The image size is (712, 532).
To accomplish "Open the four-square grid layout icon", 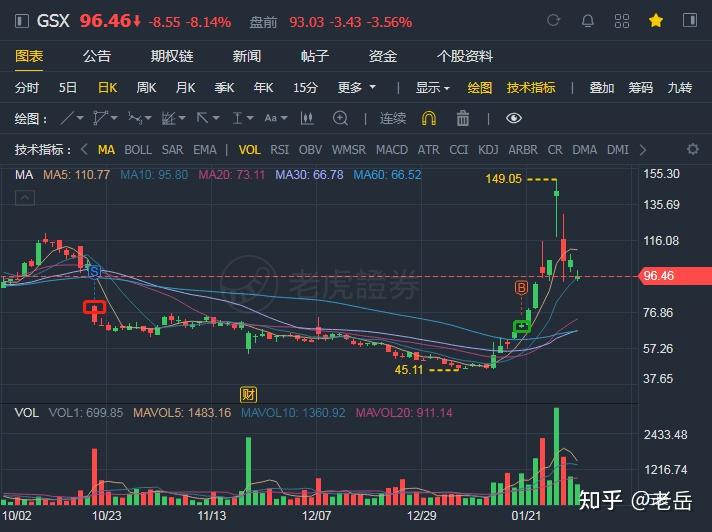I will (622, 21).
